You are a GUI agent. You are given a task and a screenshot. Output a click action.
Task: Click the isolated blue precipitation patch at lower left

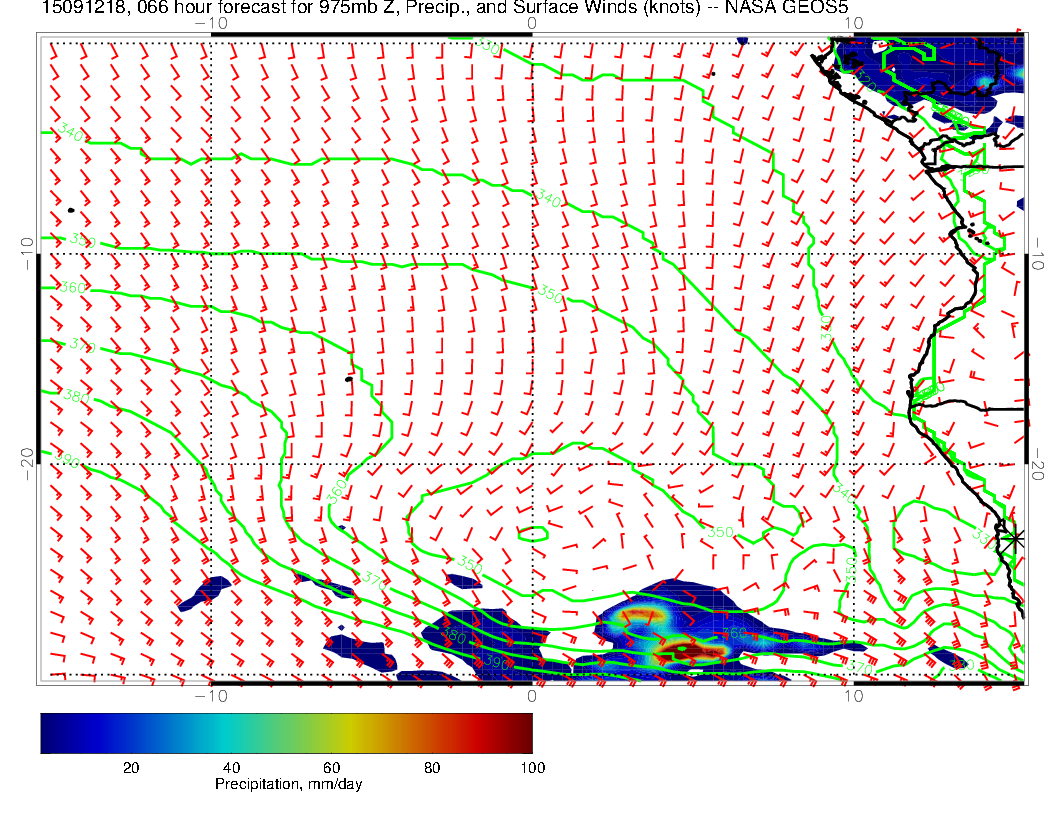pyautogui.click(x=205, y=592)
